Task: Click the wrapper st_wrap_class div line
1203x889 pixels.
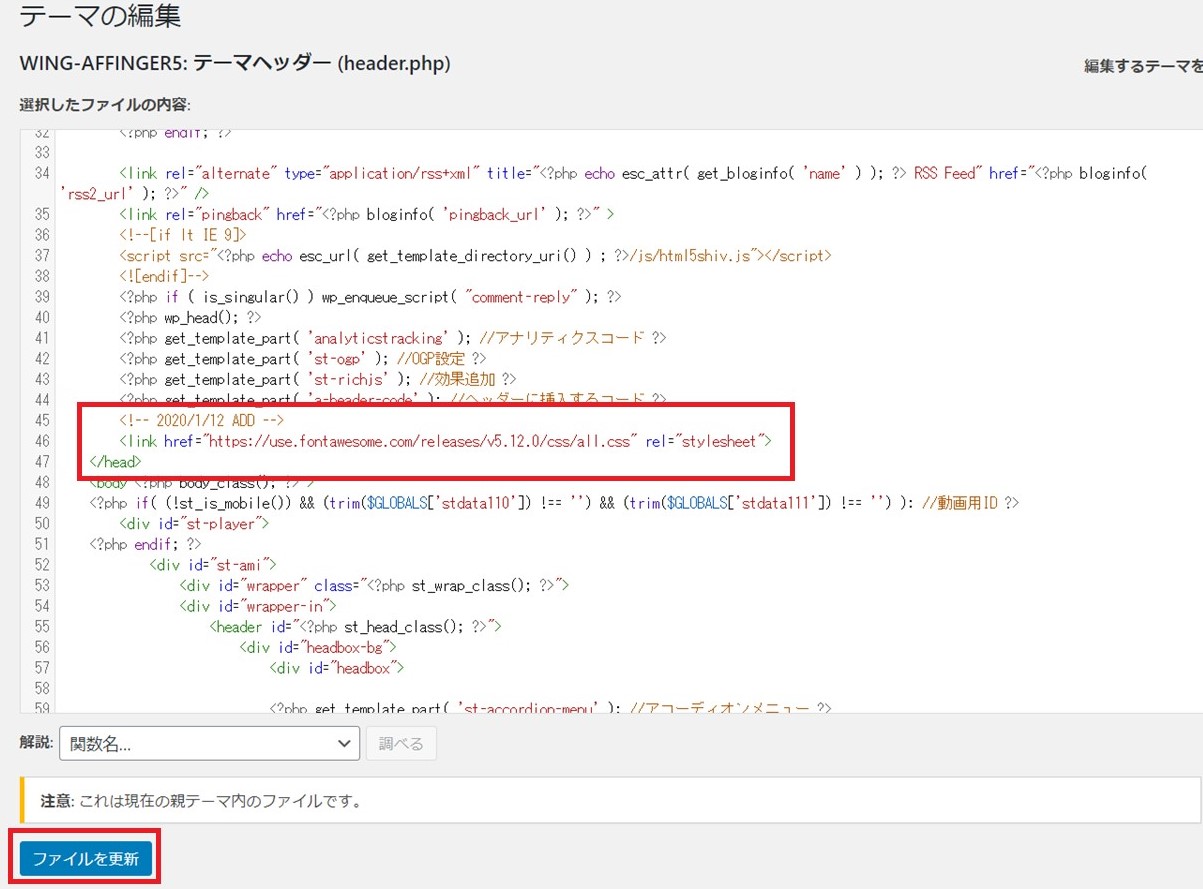Action: pyautogui.click(x=374, y=585)
